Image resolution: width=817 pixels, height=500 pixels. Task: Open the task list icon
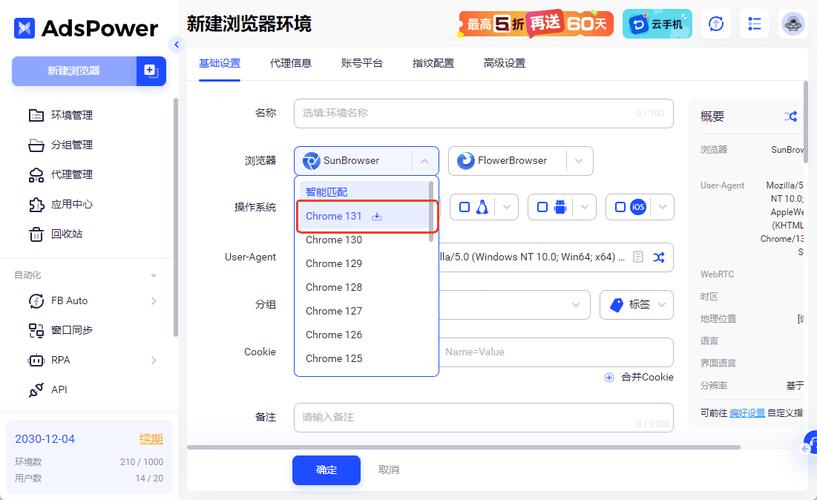pos(754,24)
